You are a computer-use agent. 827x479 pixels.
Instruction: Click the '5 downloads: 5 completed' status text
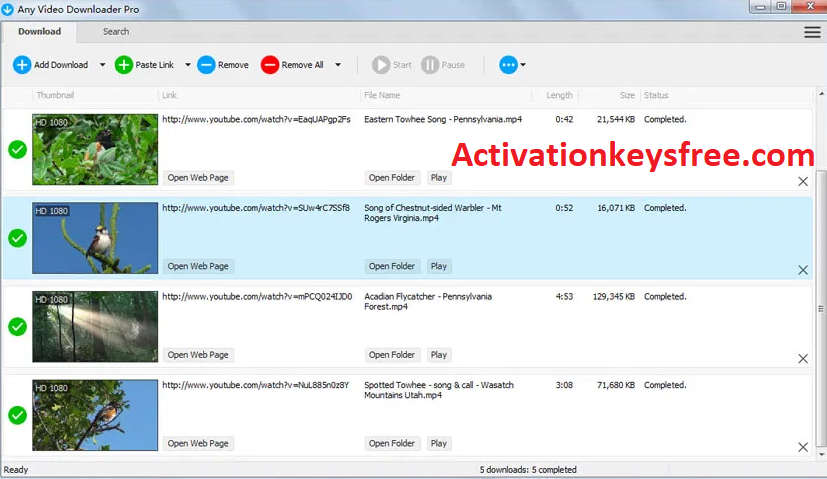528,470
